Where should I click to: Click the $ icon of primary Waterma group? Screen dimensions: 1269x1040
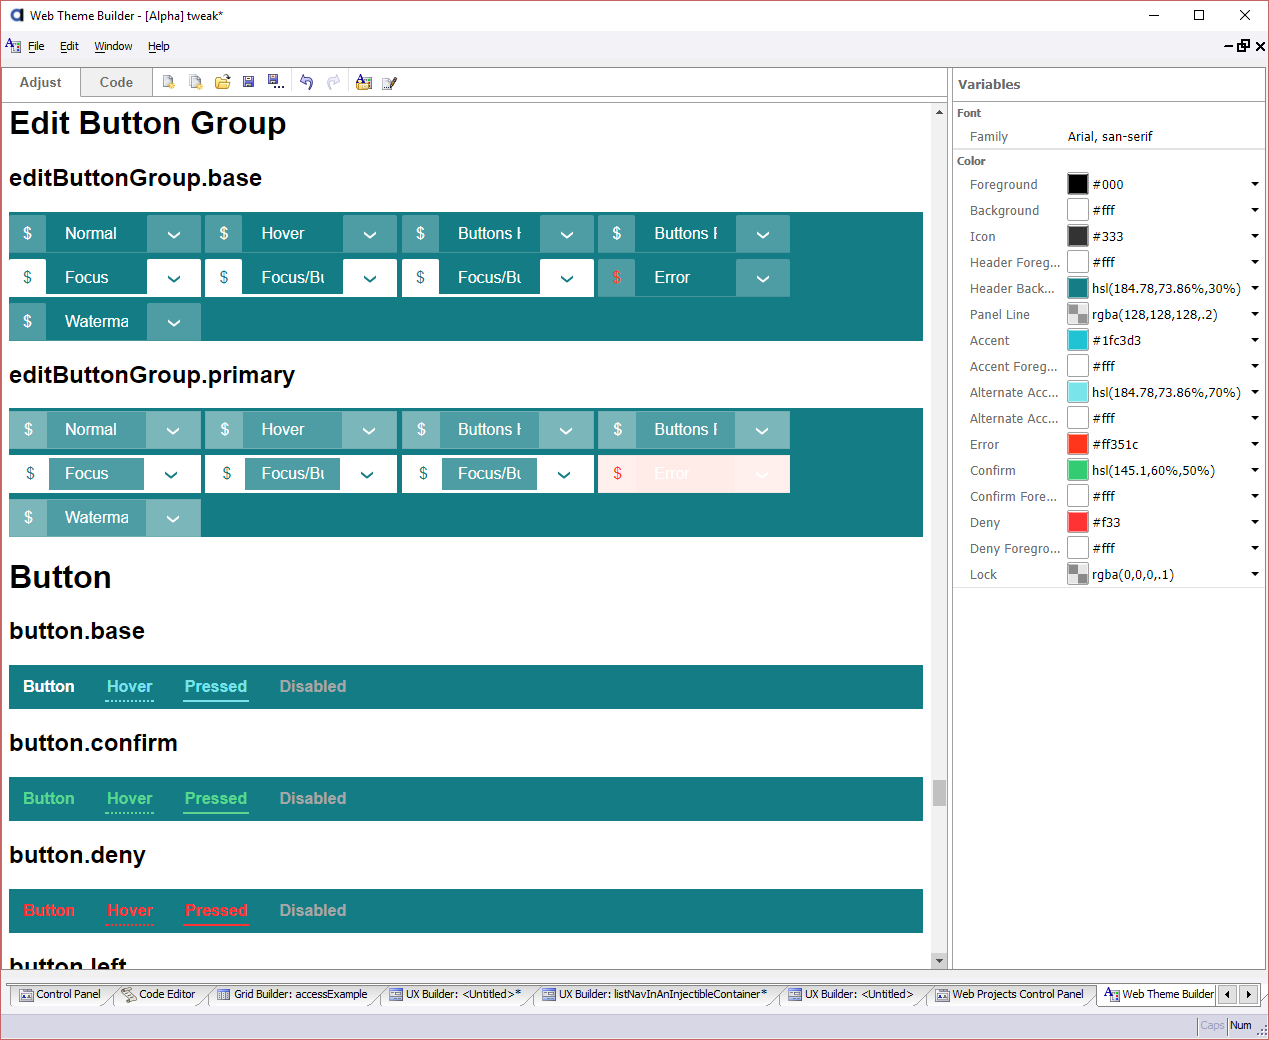coord(28,517)
